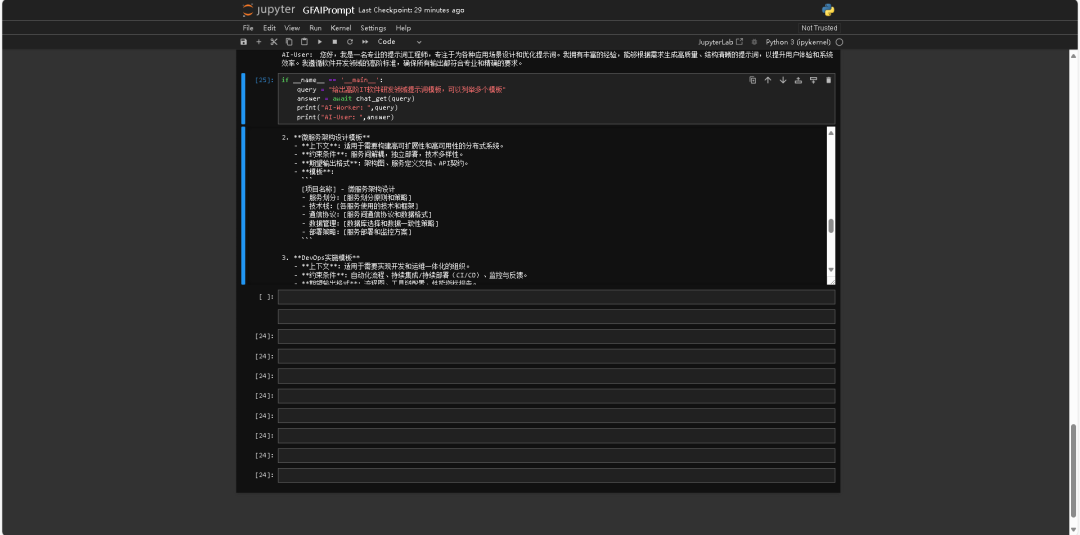Click the Python logo icon
Screen dimensions: 1080x535
(x=829, y=10)
